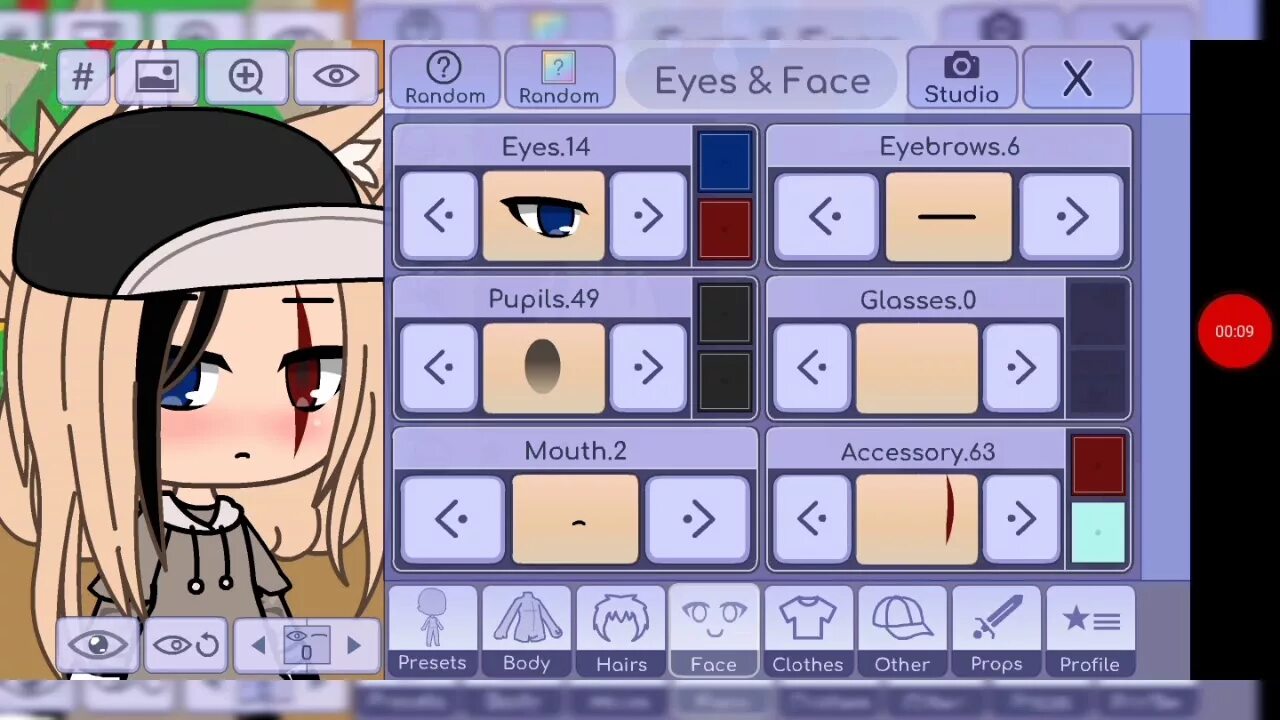Tap the Mouth.2 preview thumbnail
1280x720 pixels.
(x=575, y=519)
